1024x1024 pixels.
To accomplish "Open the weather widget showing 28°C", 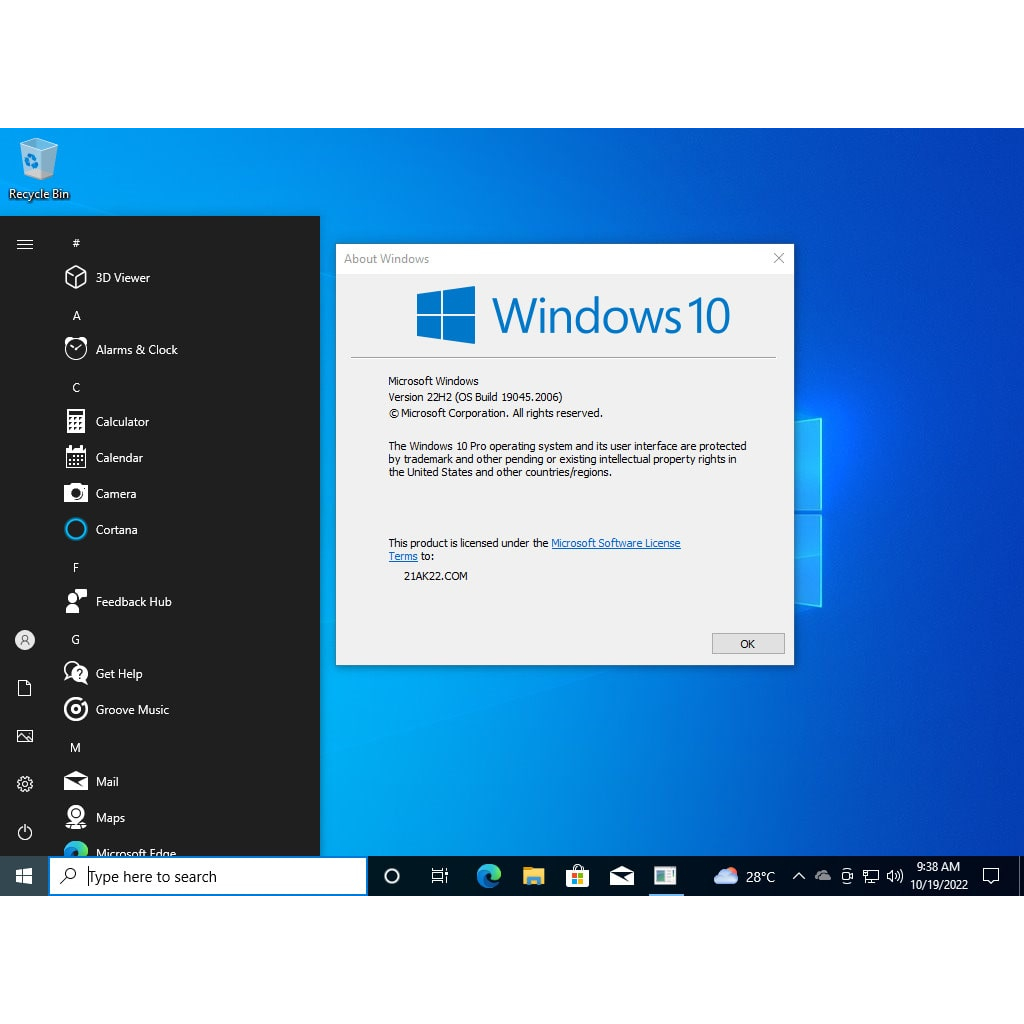I will 745,876.
